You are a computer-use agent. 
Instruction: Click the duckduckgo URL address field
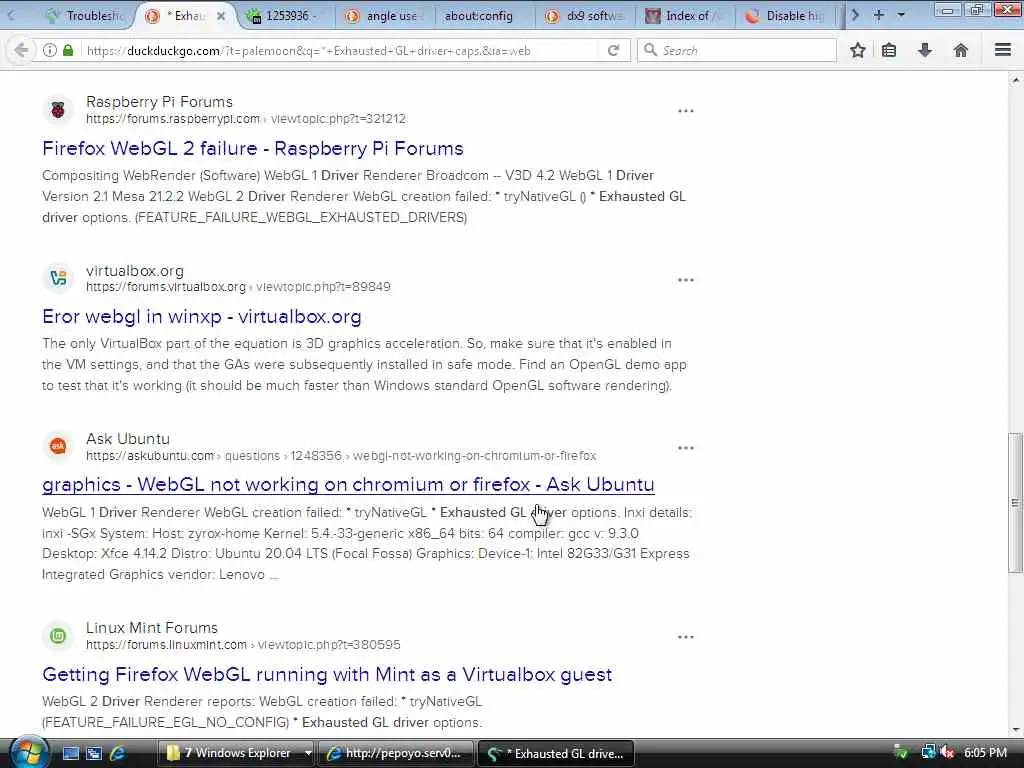tap(340, 50)
